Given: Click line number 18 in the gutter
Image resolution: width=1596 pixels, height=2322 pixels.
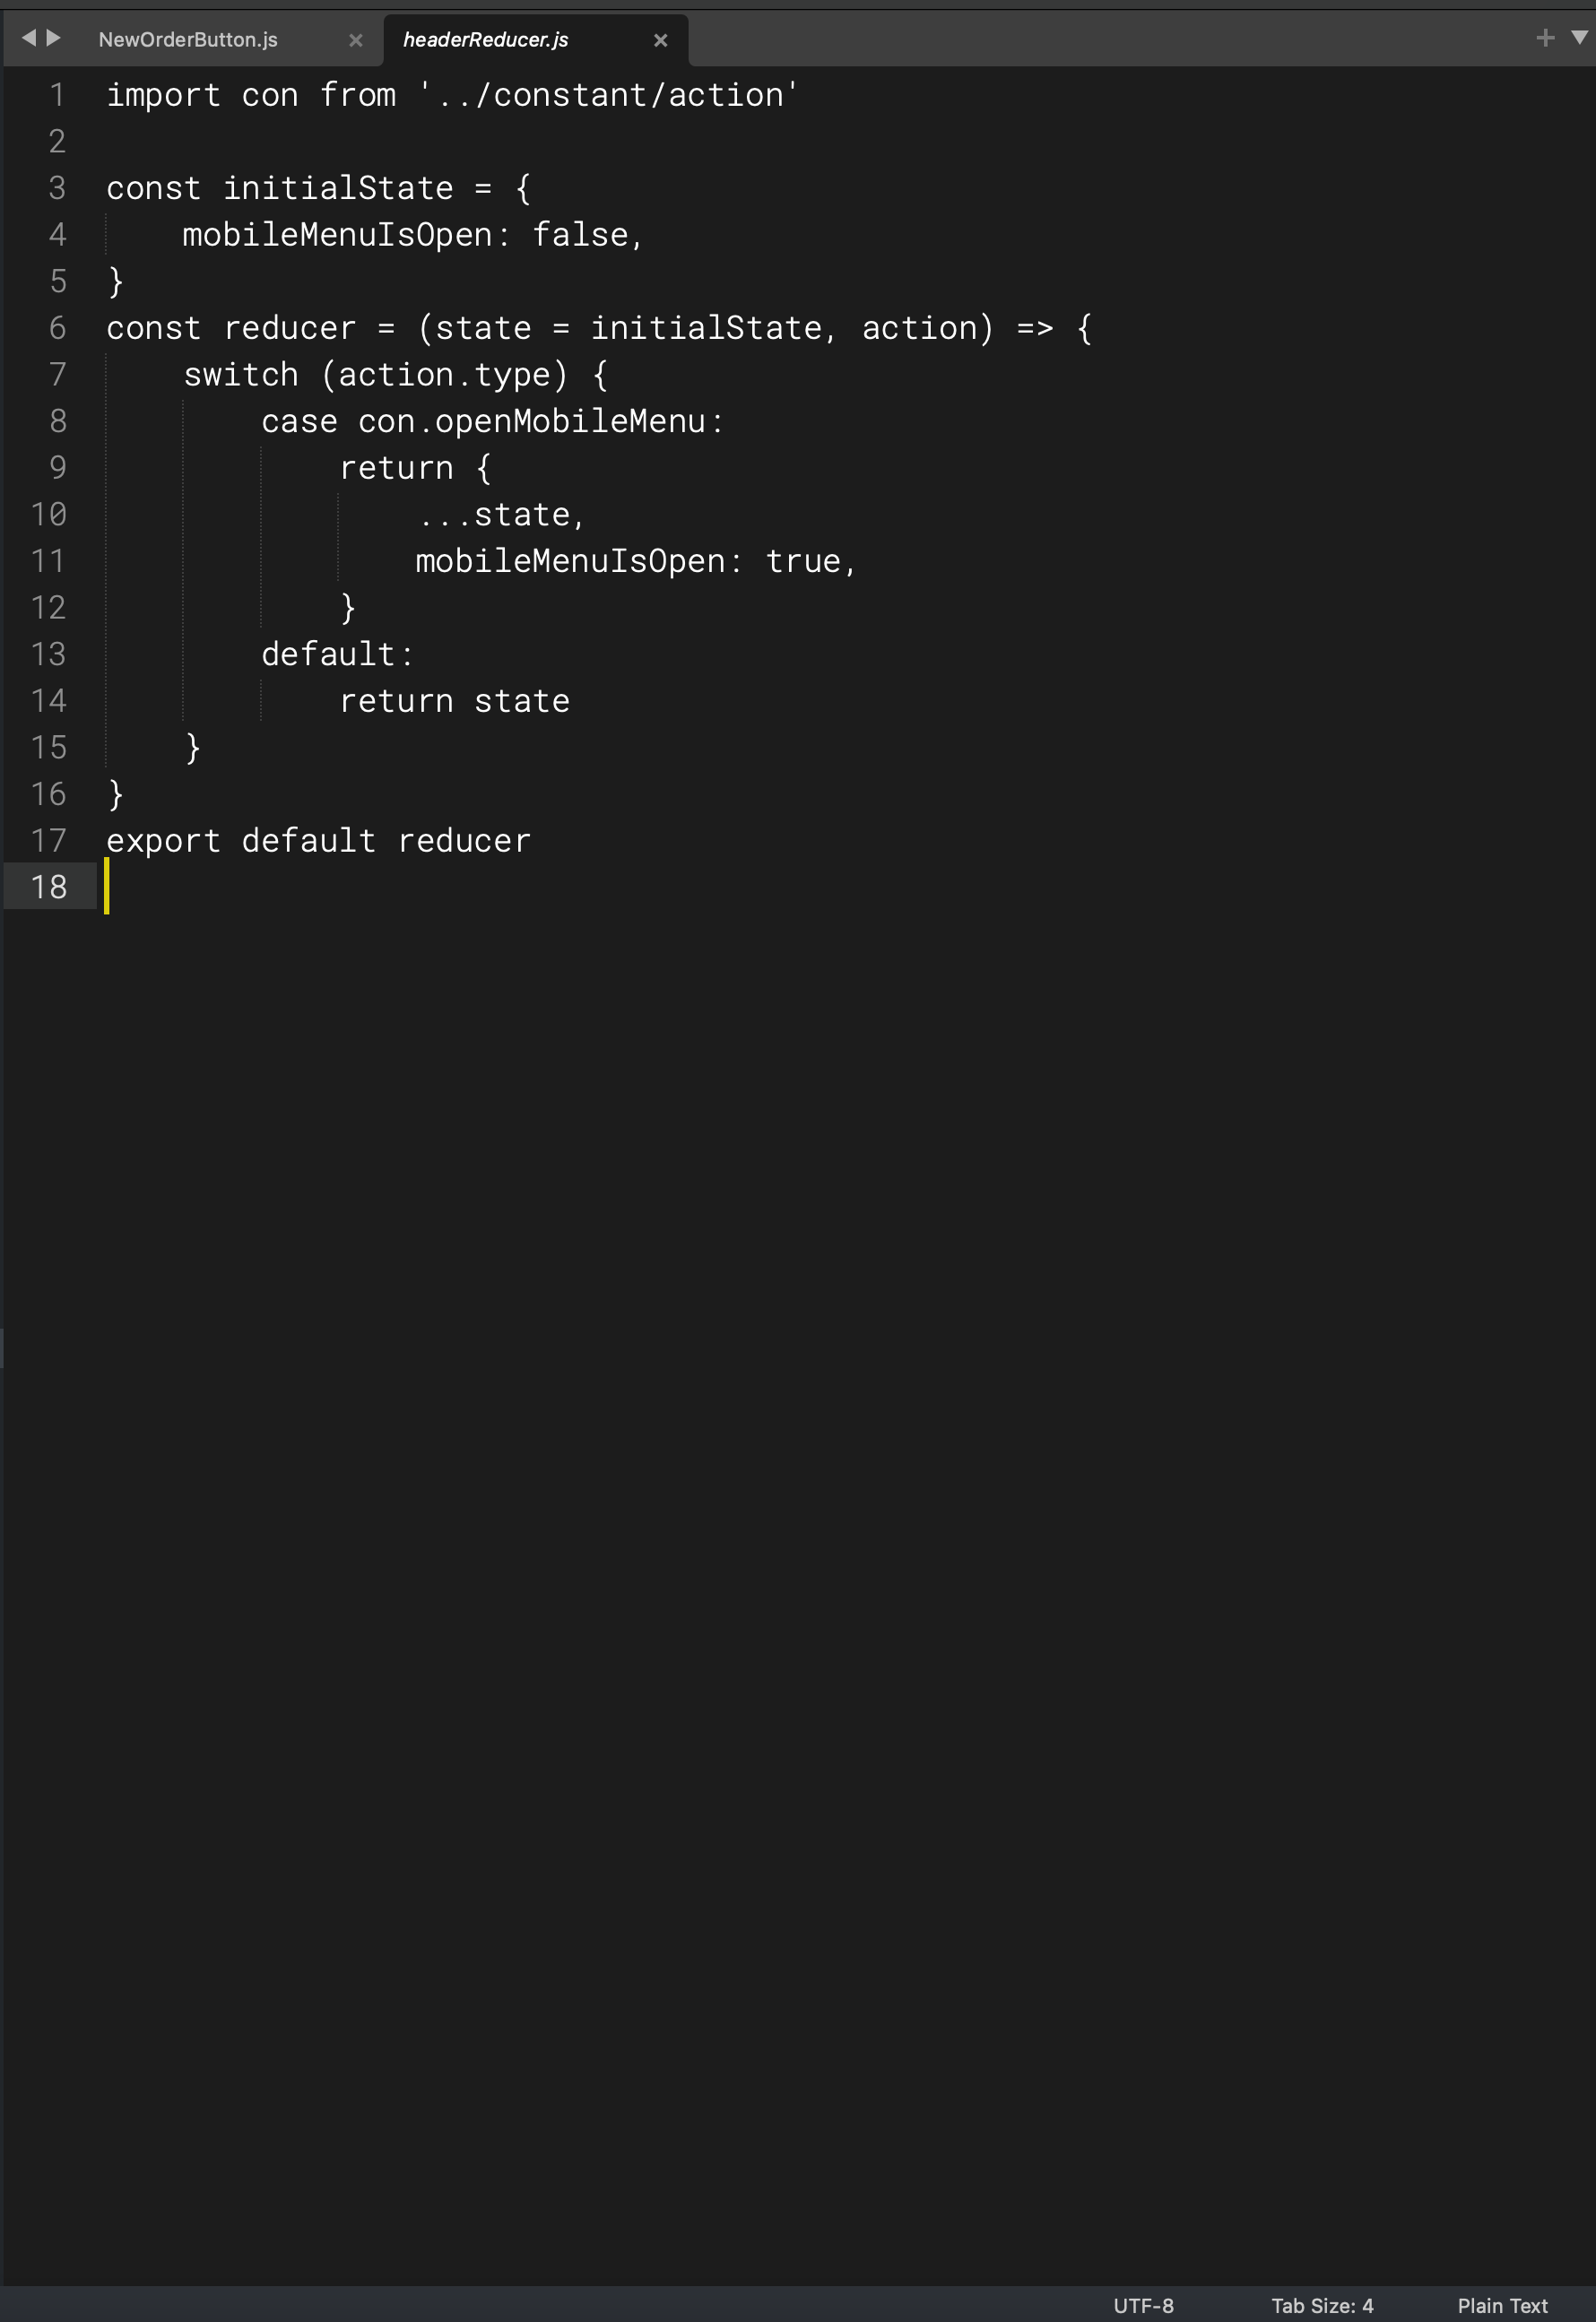Looking at the screenshot, I should coord(48,887).
